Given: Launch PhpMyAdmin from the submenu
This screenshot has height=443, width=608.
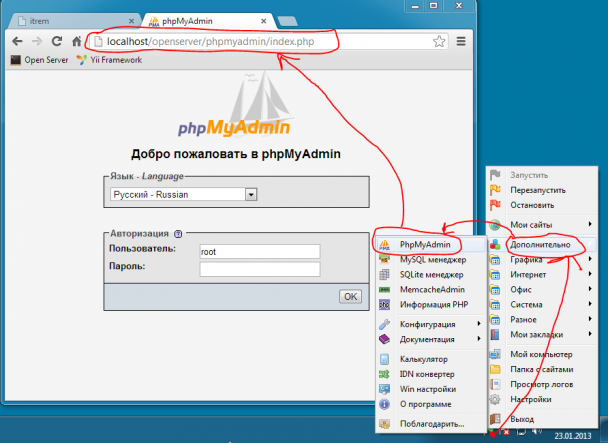Looking at the screenshot, I should [x=431, y=244].
